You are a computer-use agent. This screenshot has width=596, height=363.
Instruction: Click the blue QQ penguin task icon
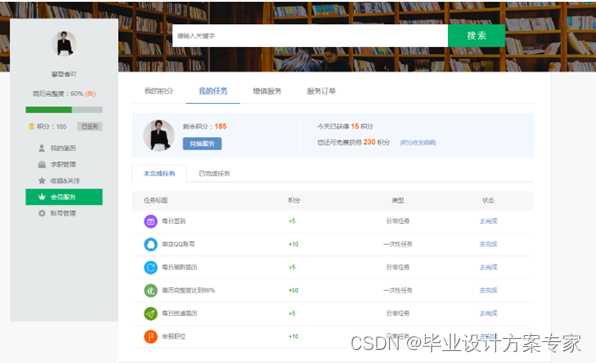[151, 244]
